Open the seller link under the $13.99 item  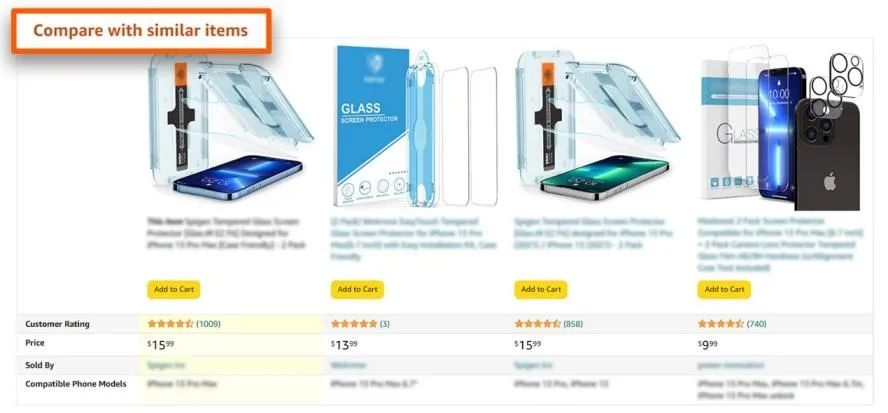coord(348,365)
